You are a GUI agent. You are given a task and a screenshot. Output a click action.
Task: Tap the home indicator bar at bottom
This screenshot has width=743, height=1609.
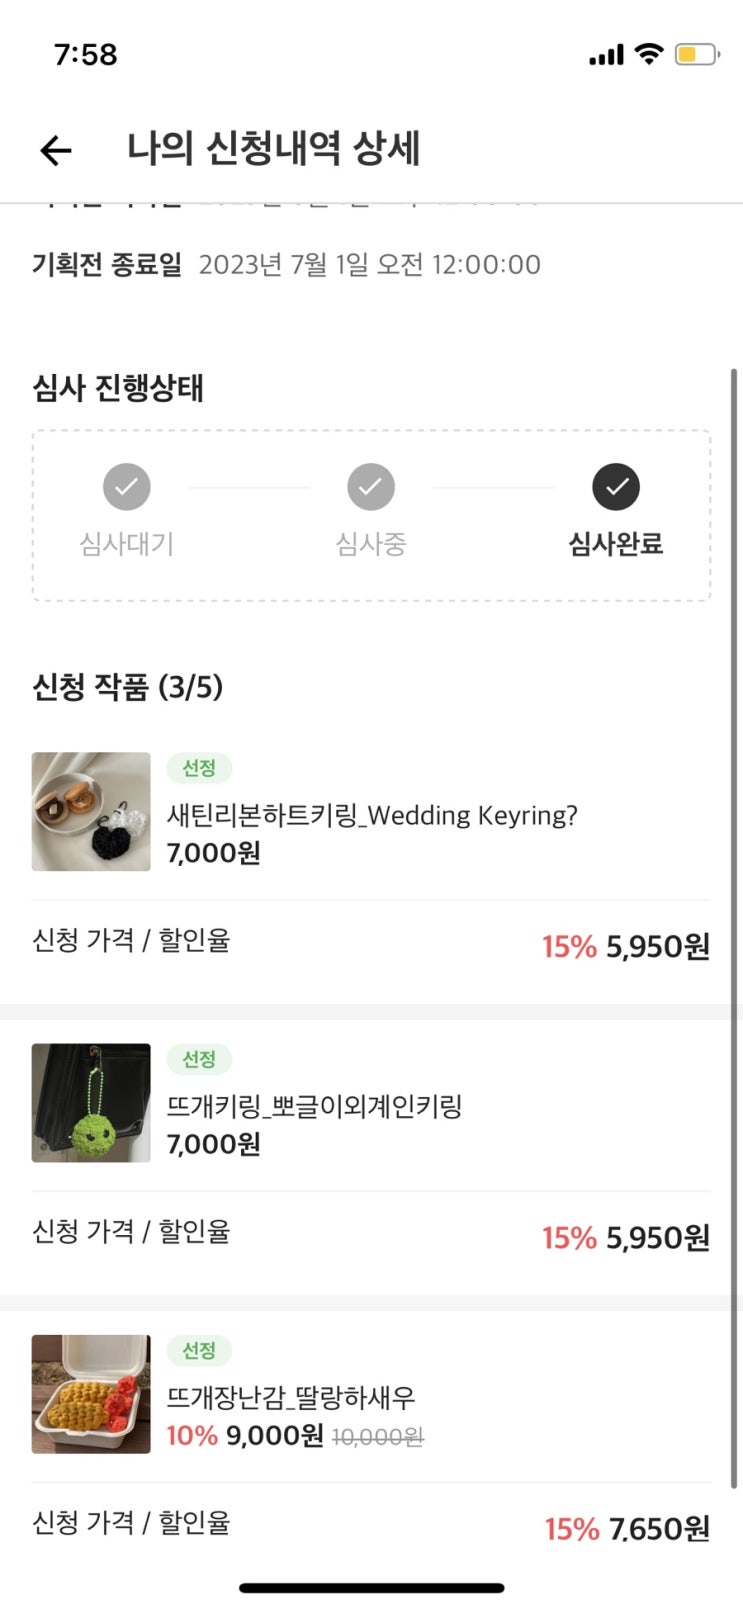pos(372,1587)
